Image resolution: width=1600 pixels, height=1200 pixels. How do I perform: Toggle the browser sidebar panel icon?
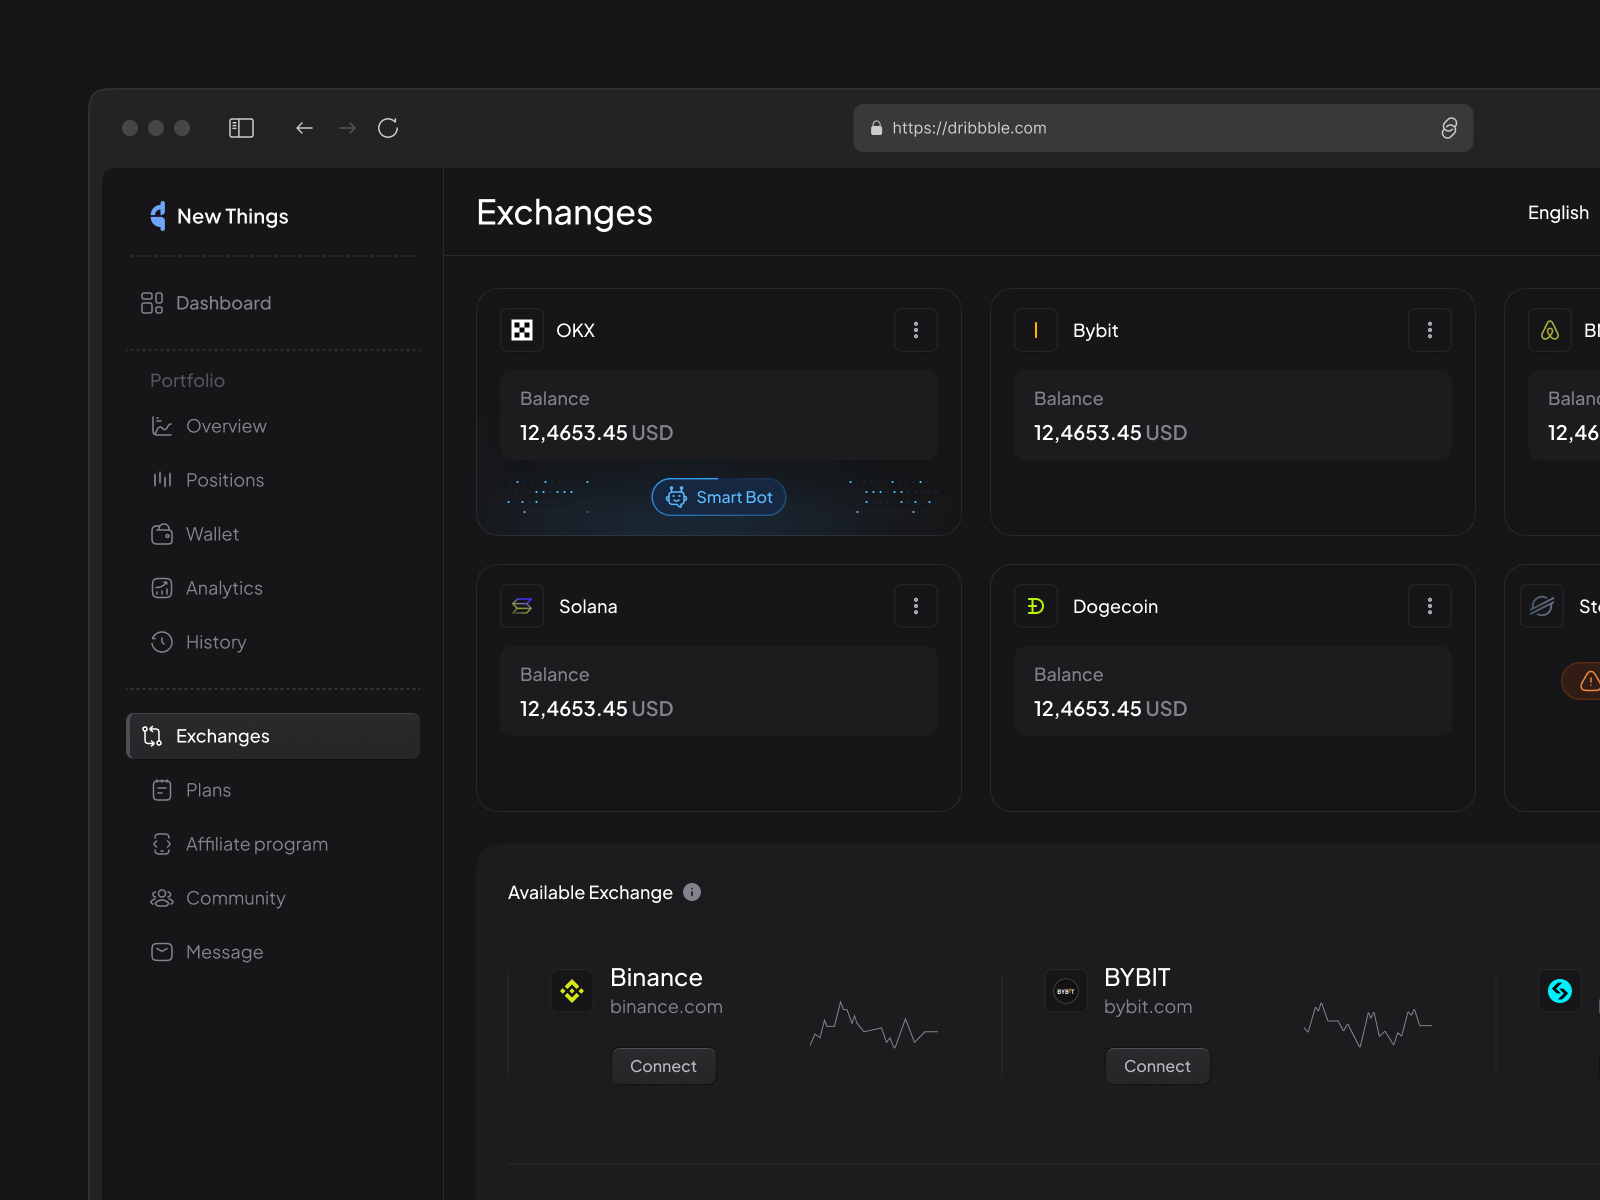pyautogui.click(x=241, y=128)
